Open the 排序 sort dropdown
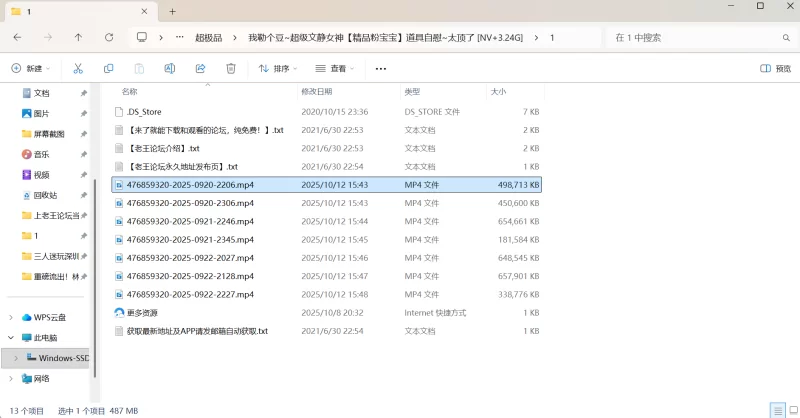 pyautogui.click(x=278, y=69)
